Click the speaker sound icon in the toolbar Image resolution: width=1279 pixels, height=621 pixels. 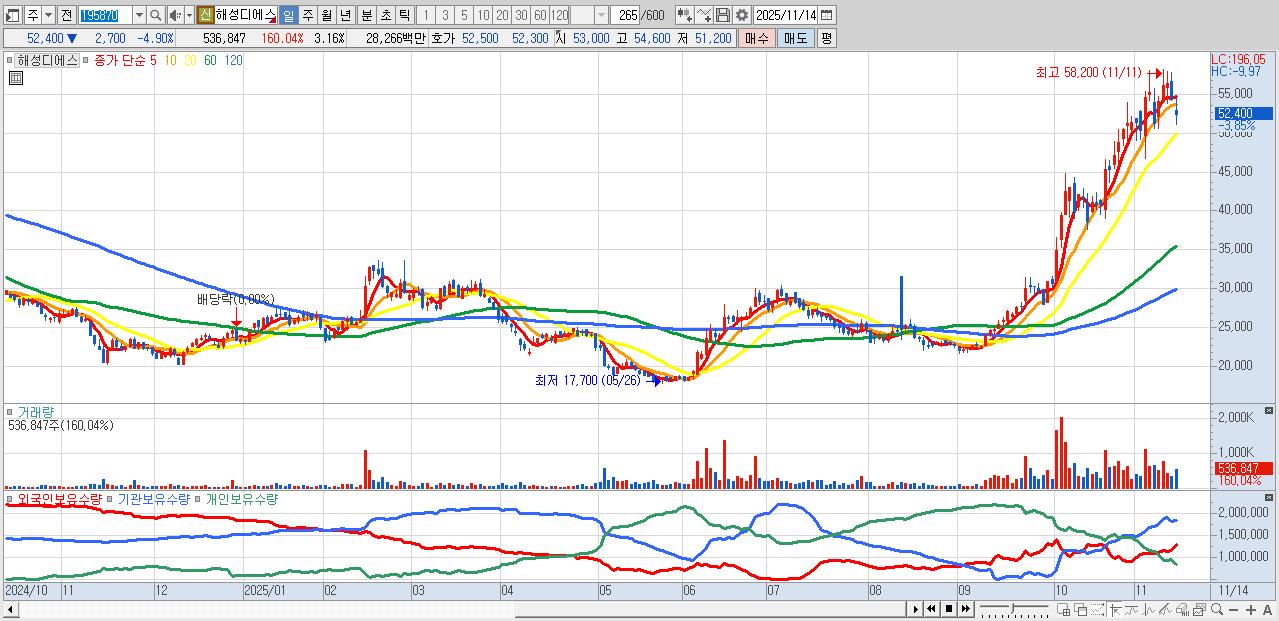(x=174, y=15)
